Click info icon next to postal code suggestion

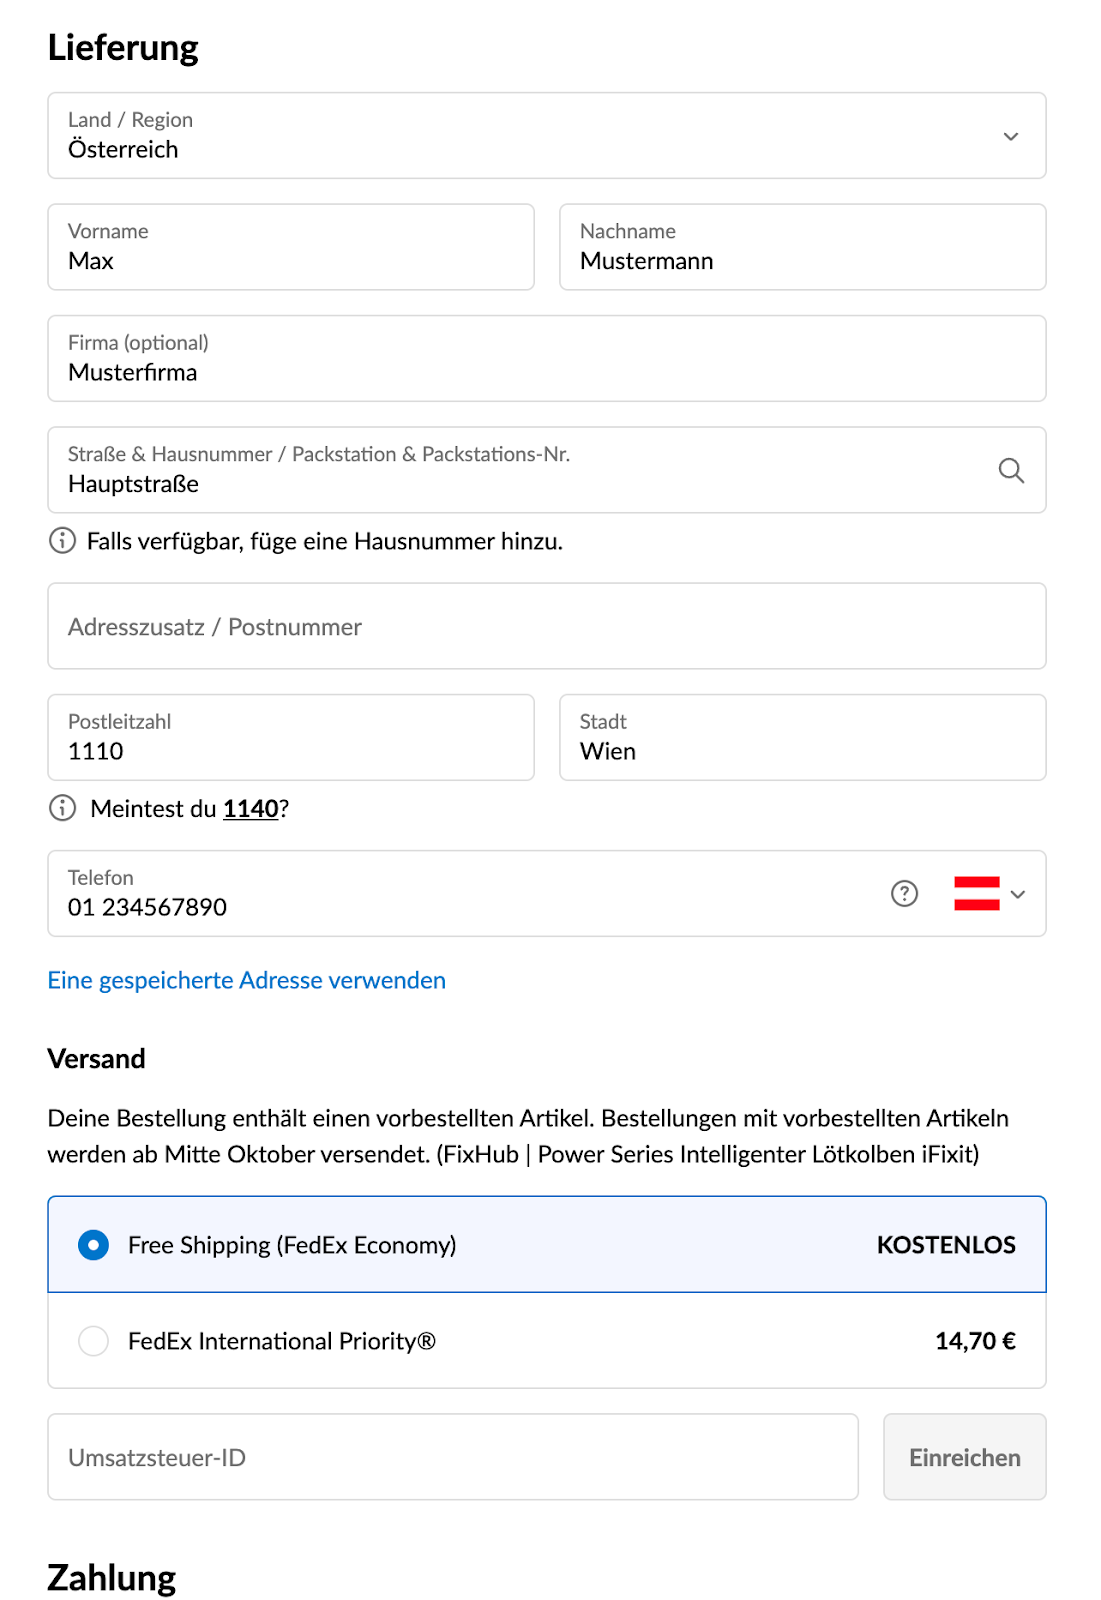pyautogui.click(x=62, y=808)
